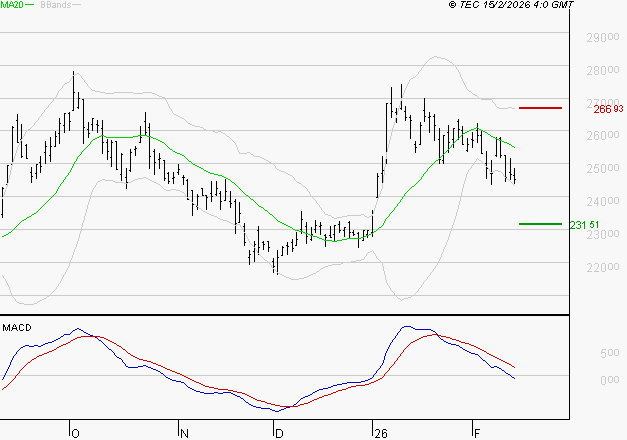The image size is (627, 440).
Task: Click the red resistance level line
Action: click(540, 108)
